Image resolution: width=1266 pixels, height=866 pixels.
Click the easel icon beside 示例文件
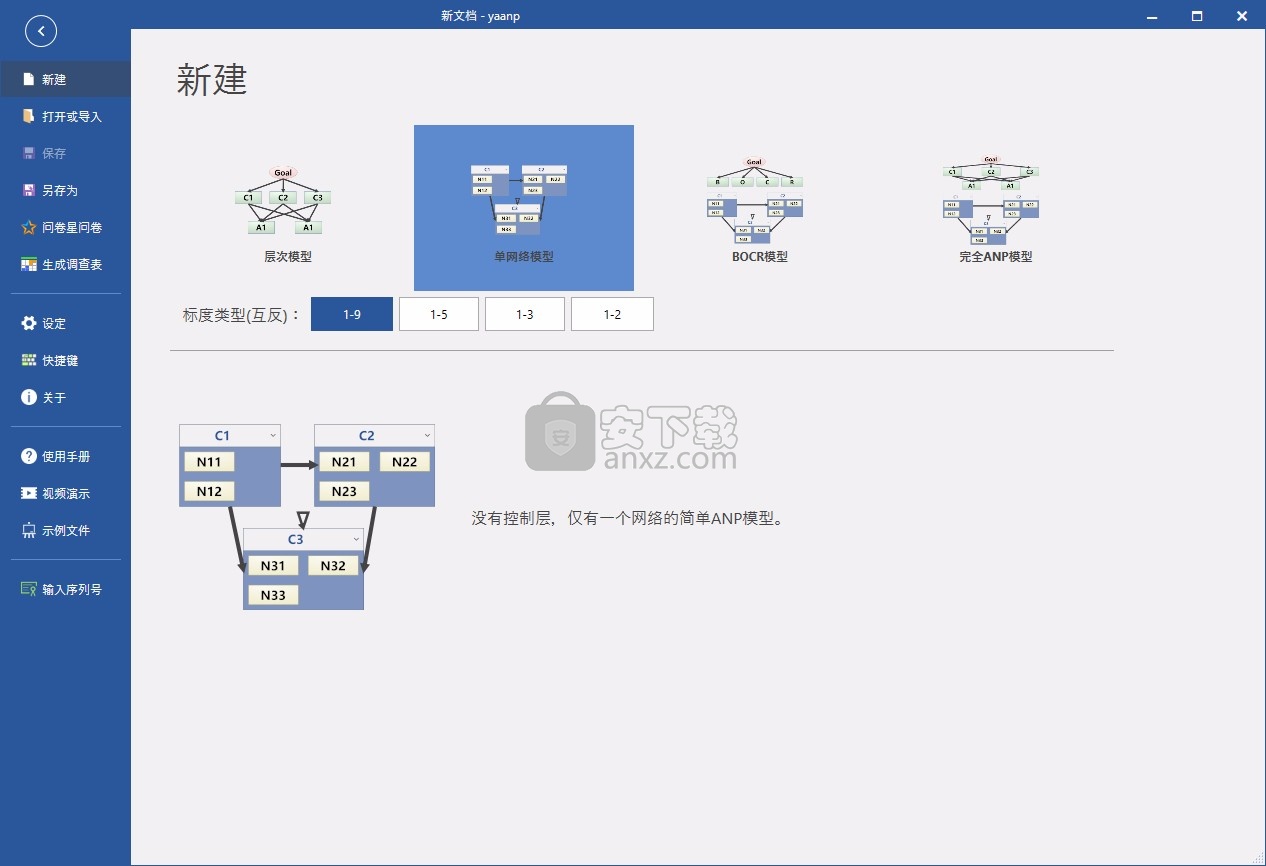click(x=29, y=530)
